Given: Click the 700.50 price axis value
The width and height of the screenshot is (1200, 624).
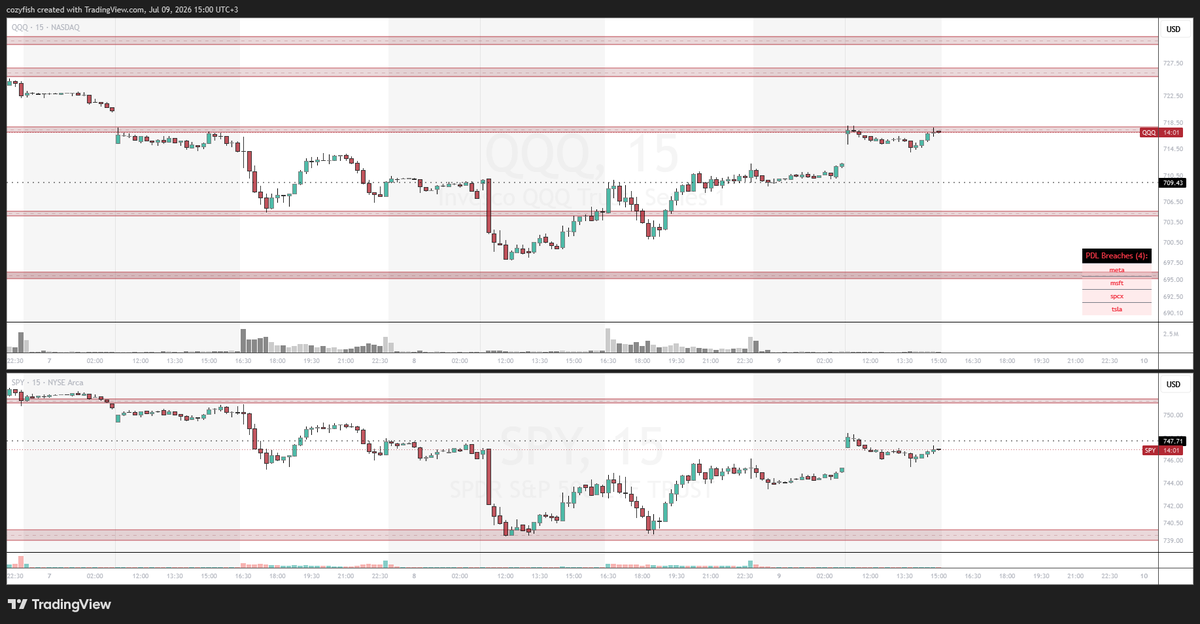Looking at the screenshot, I should pyautogui.click(x=1173, y=242).
